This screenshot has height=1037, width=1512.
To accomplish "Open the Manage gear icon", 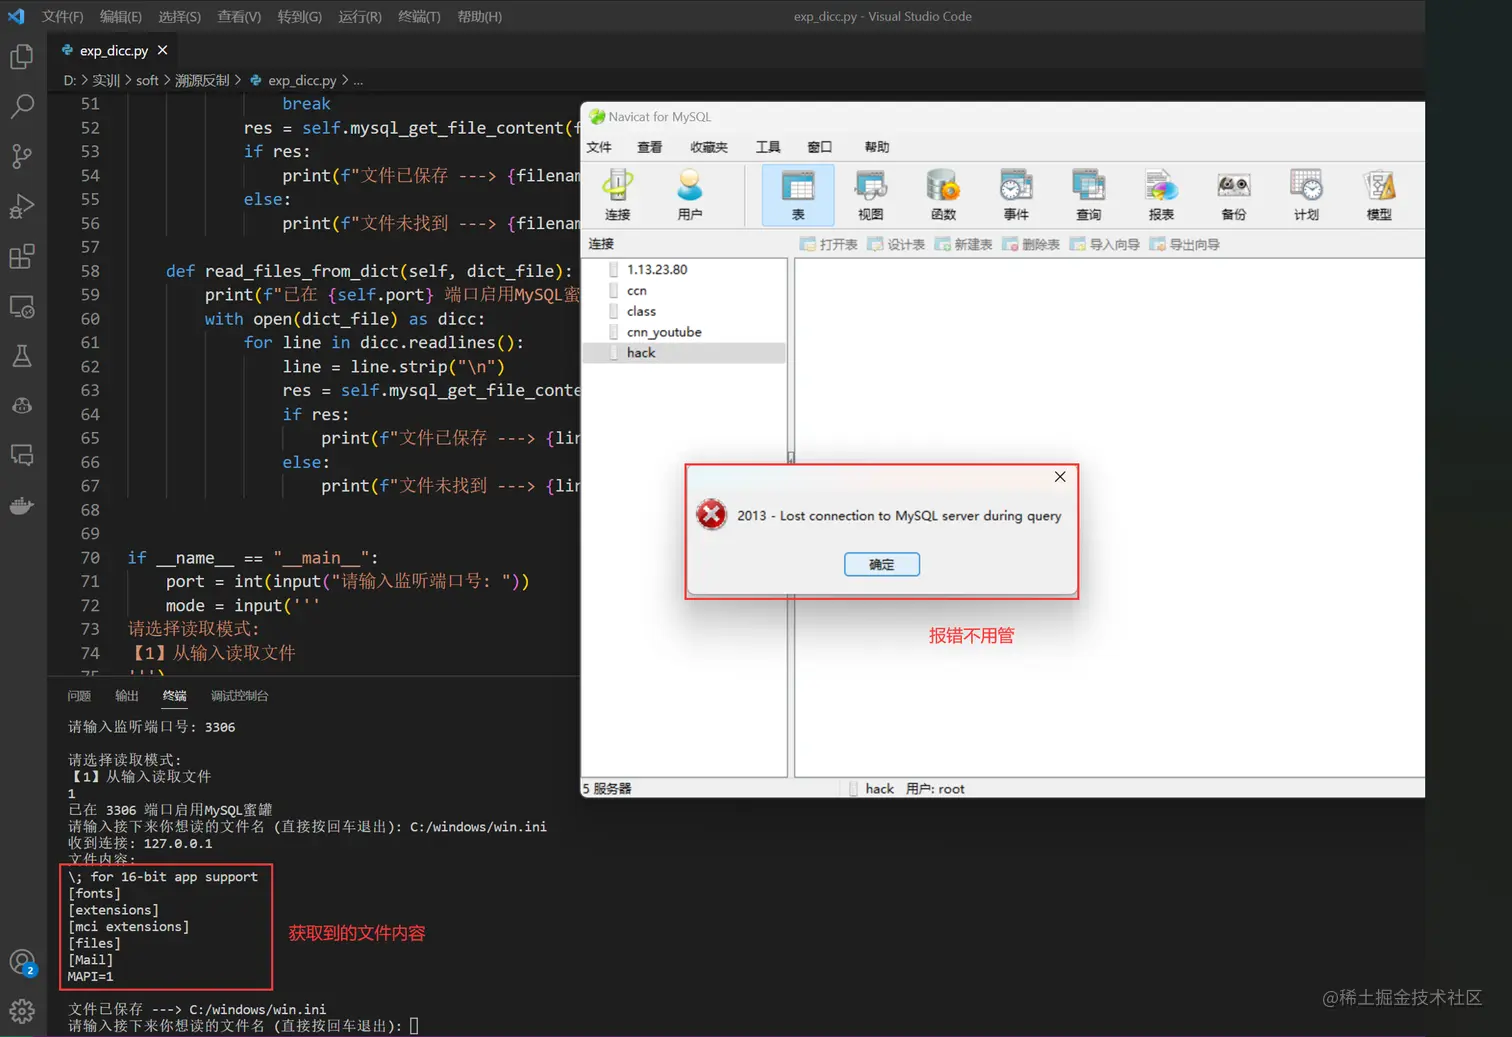I will pos(22,1011).
